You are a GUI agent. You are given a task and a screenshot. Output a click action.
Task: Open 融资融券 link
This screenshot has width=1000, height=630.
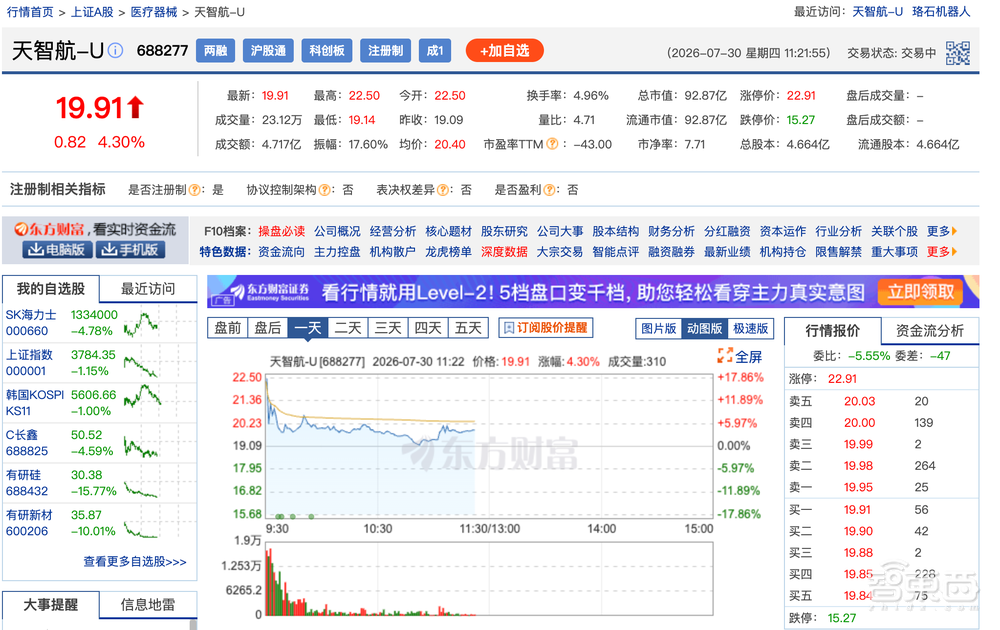tap(672, 252)
